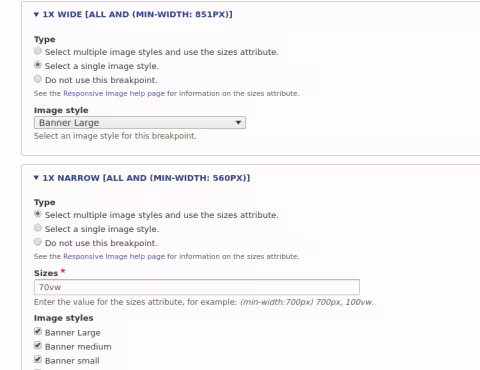Collapse the 1X NARROW breakpoint fieldset

142,178
